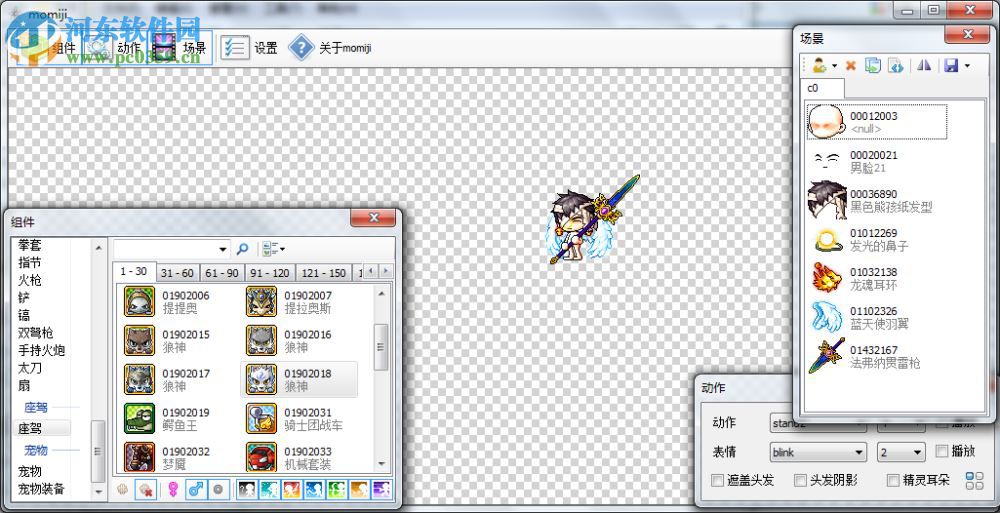Image resolution: width=1000 pixels, height=513 pixels.
Task: Select mount 01902018 狼神
Action: tap(299, 379)
